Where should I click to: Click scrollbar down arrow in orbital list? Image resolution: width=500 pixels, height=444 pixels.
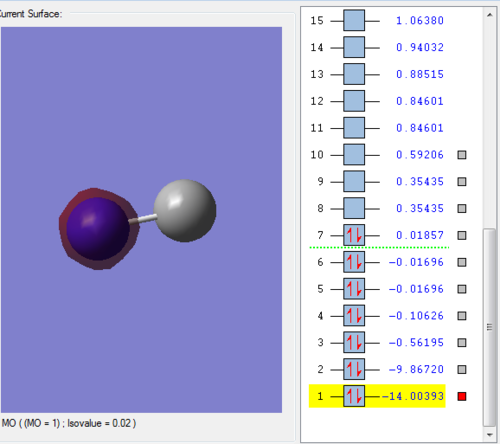tap(489, 435)
